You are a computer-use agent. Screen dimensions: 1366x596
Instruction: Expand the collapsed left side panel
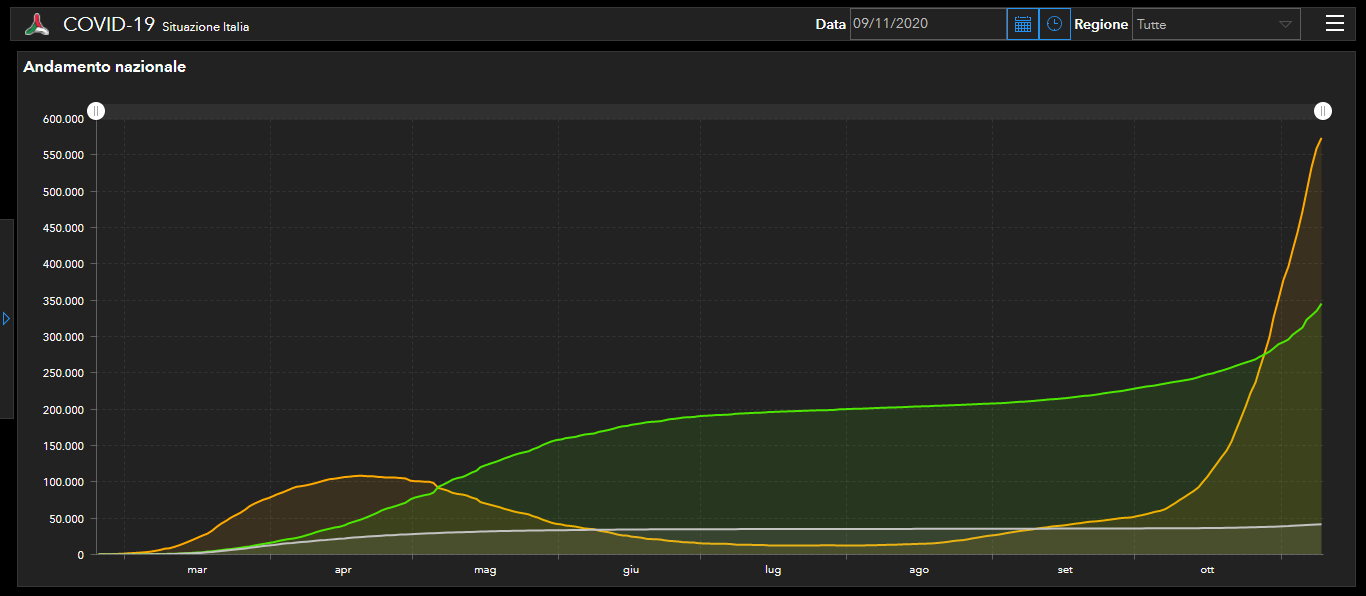6,318
